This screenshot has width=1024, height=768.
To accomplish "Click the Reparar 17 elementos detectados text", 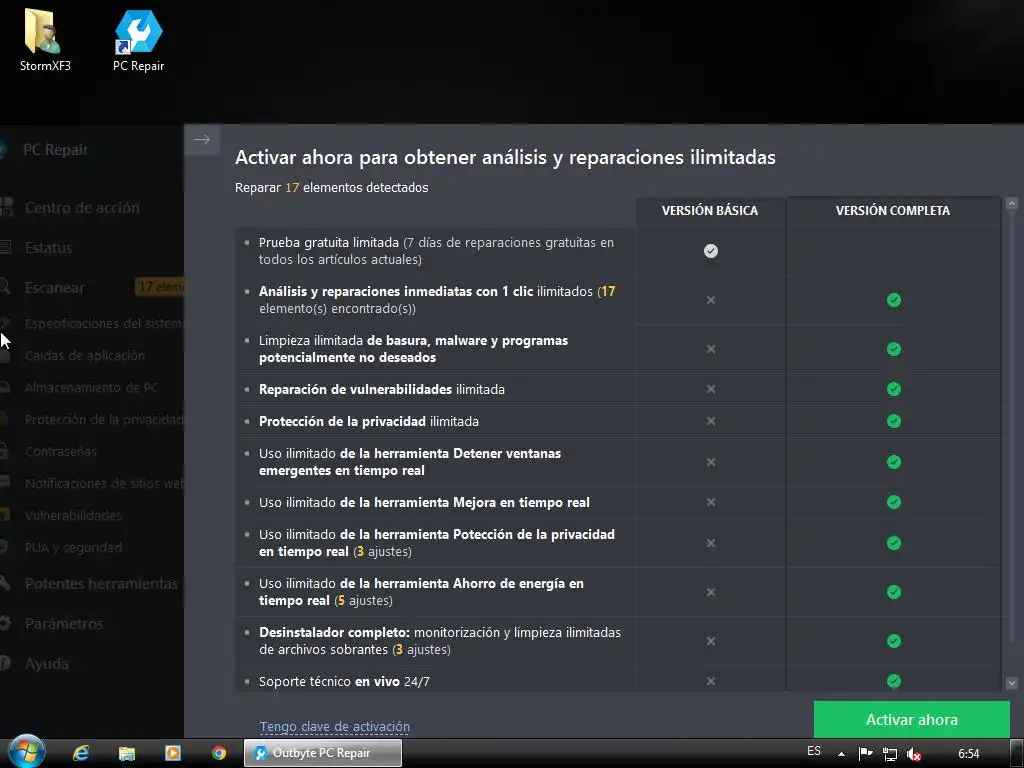I will 332,187.
